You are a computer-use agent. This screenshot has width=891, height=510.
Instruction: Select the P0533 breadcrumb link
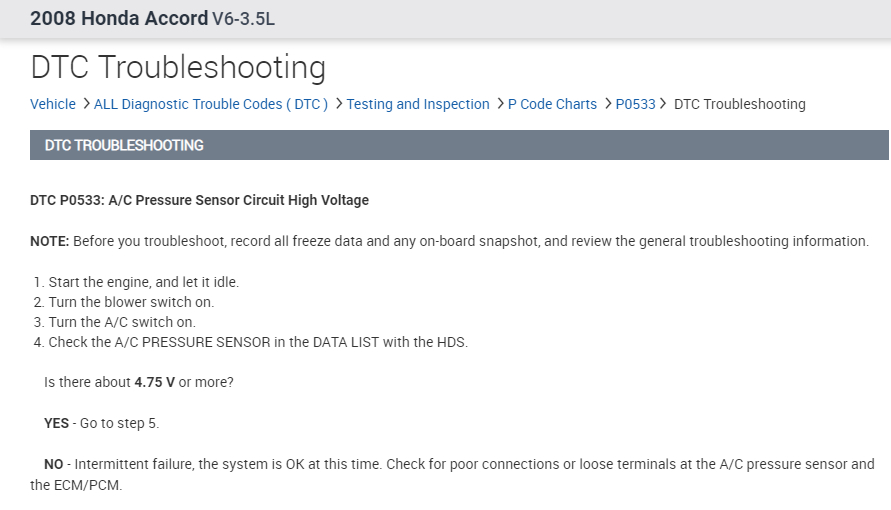tap(635, 104)
